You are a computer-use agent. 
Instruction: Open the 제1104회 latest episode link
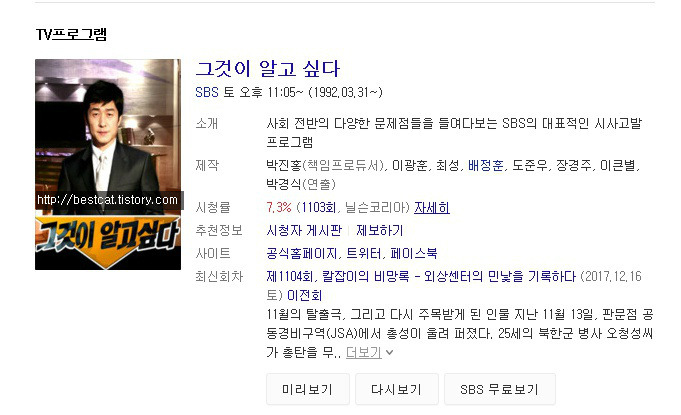tap(421, 277)
